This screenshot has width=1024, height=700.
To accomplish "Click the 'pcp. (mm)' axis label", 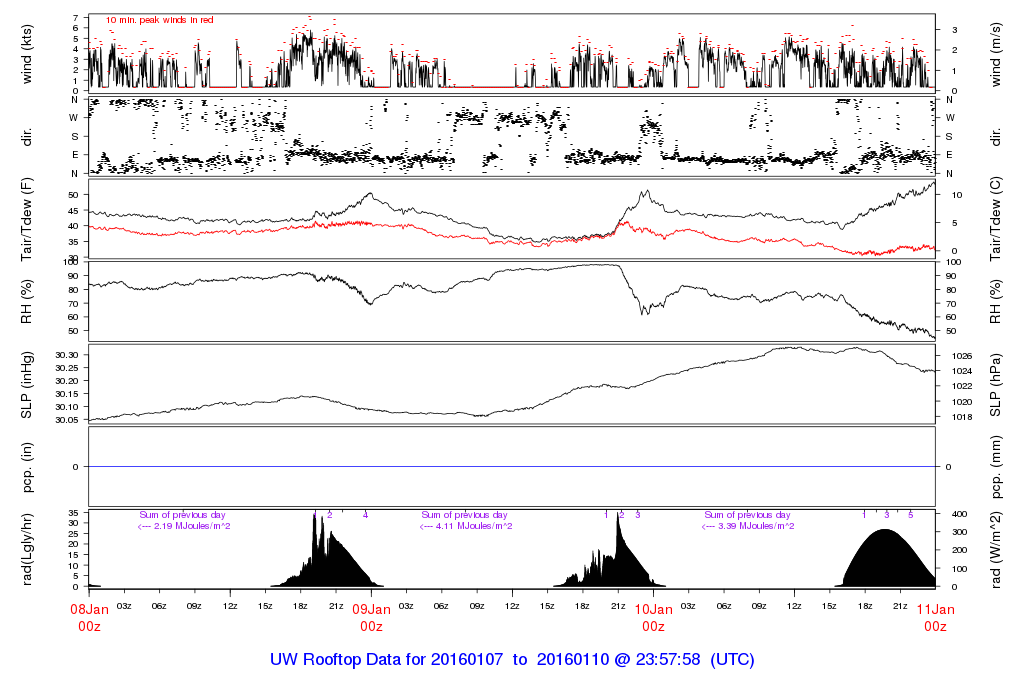I will (997, 467).
